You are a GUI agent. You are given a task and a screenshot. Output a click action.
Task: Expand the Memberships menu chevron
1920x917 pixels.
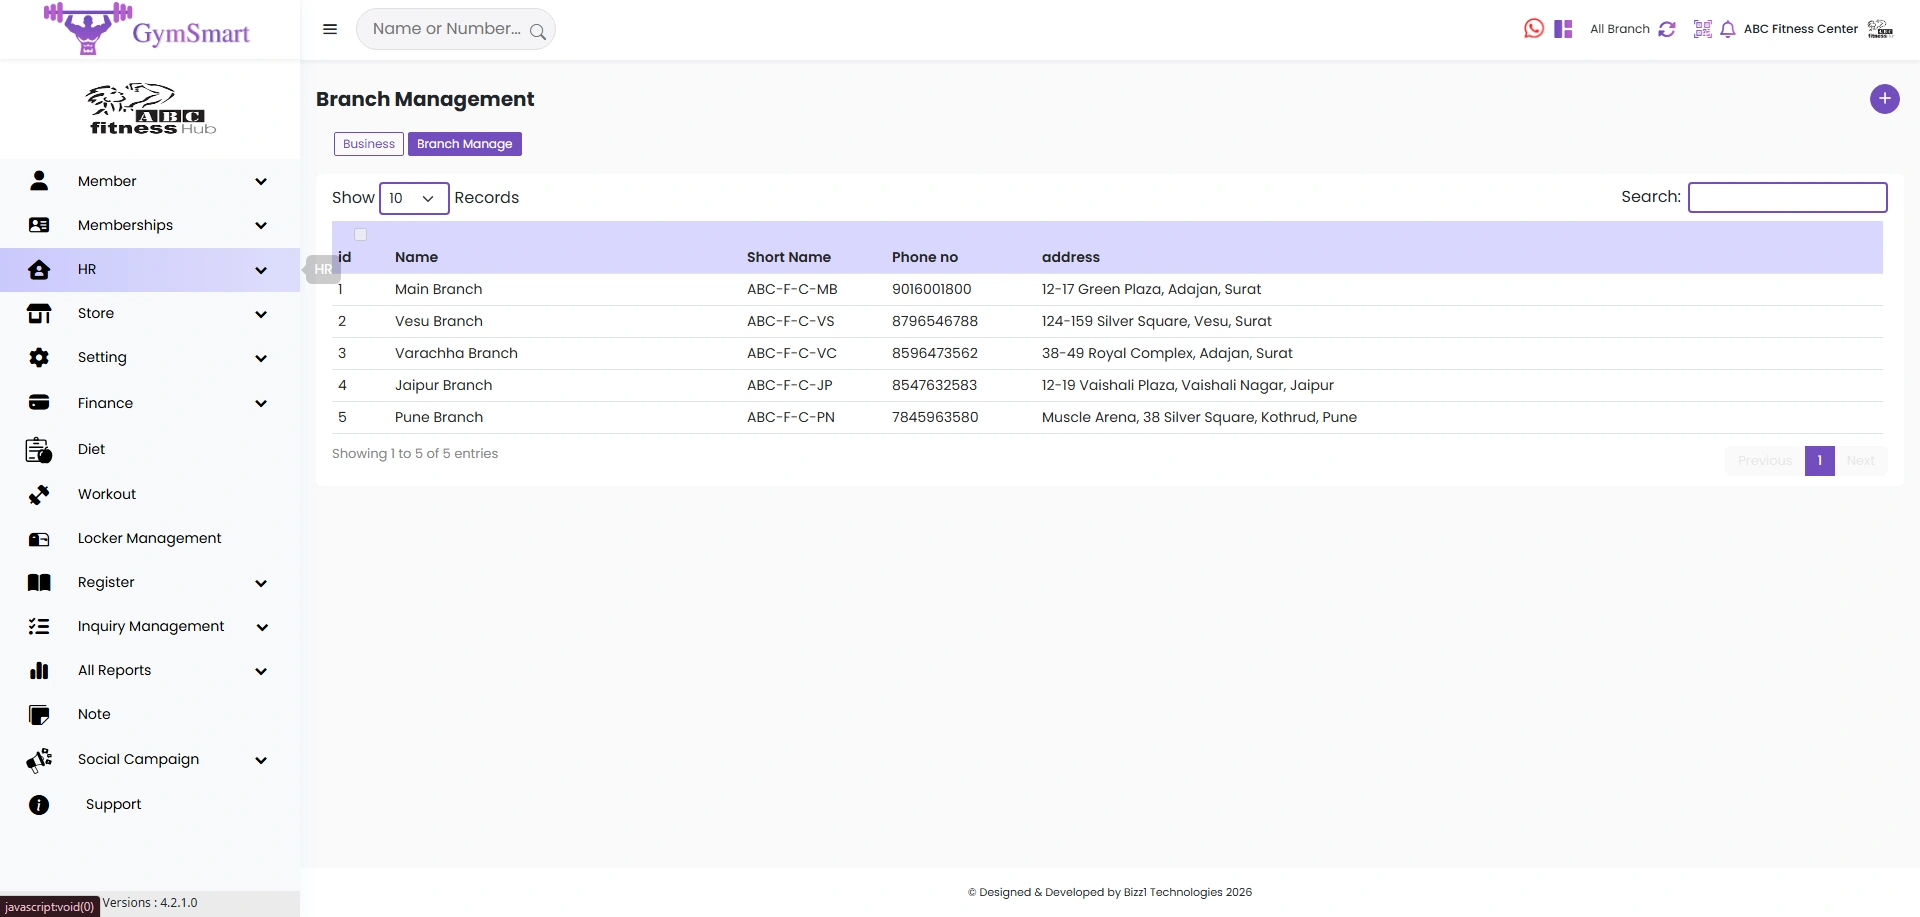point(261,226)
